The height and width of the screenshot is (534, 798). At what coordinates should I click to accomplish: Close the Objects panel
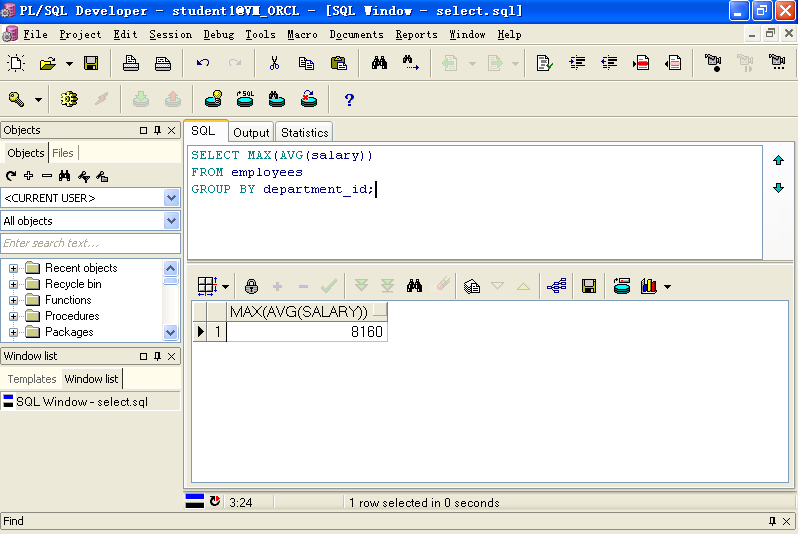[x=172, y=130]
